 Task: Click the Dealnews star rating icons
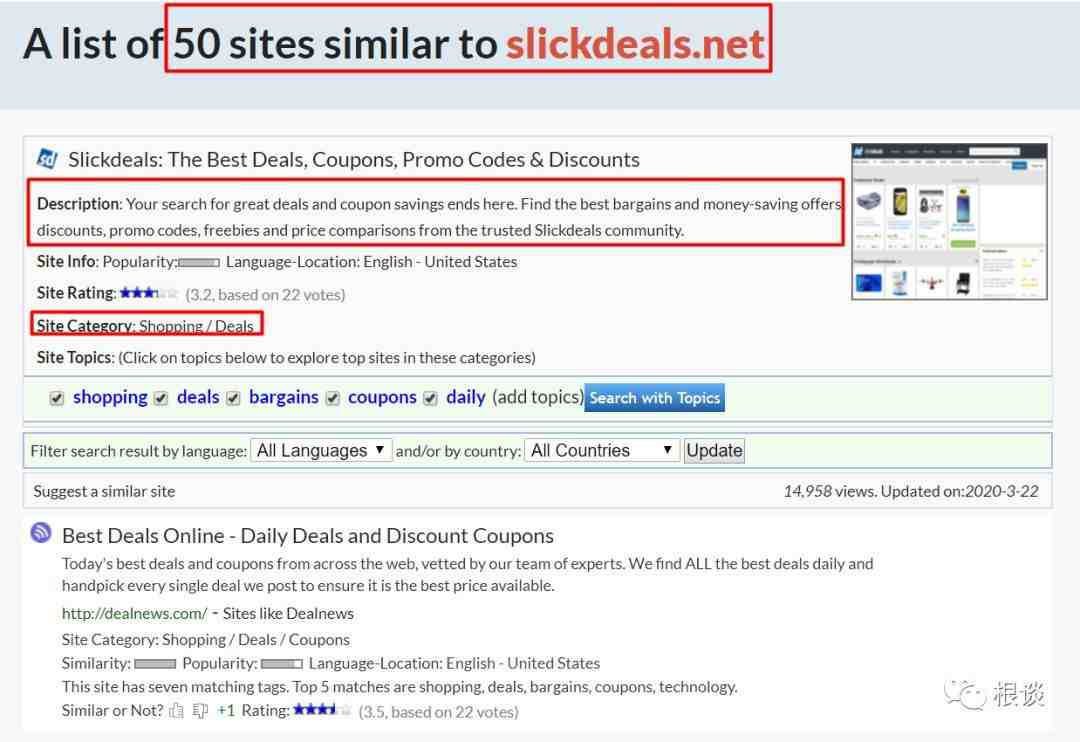322,710
